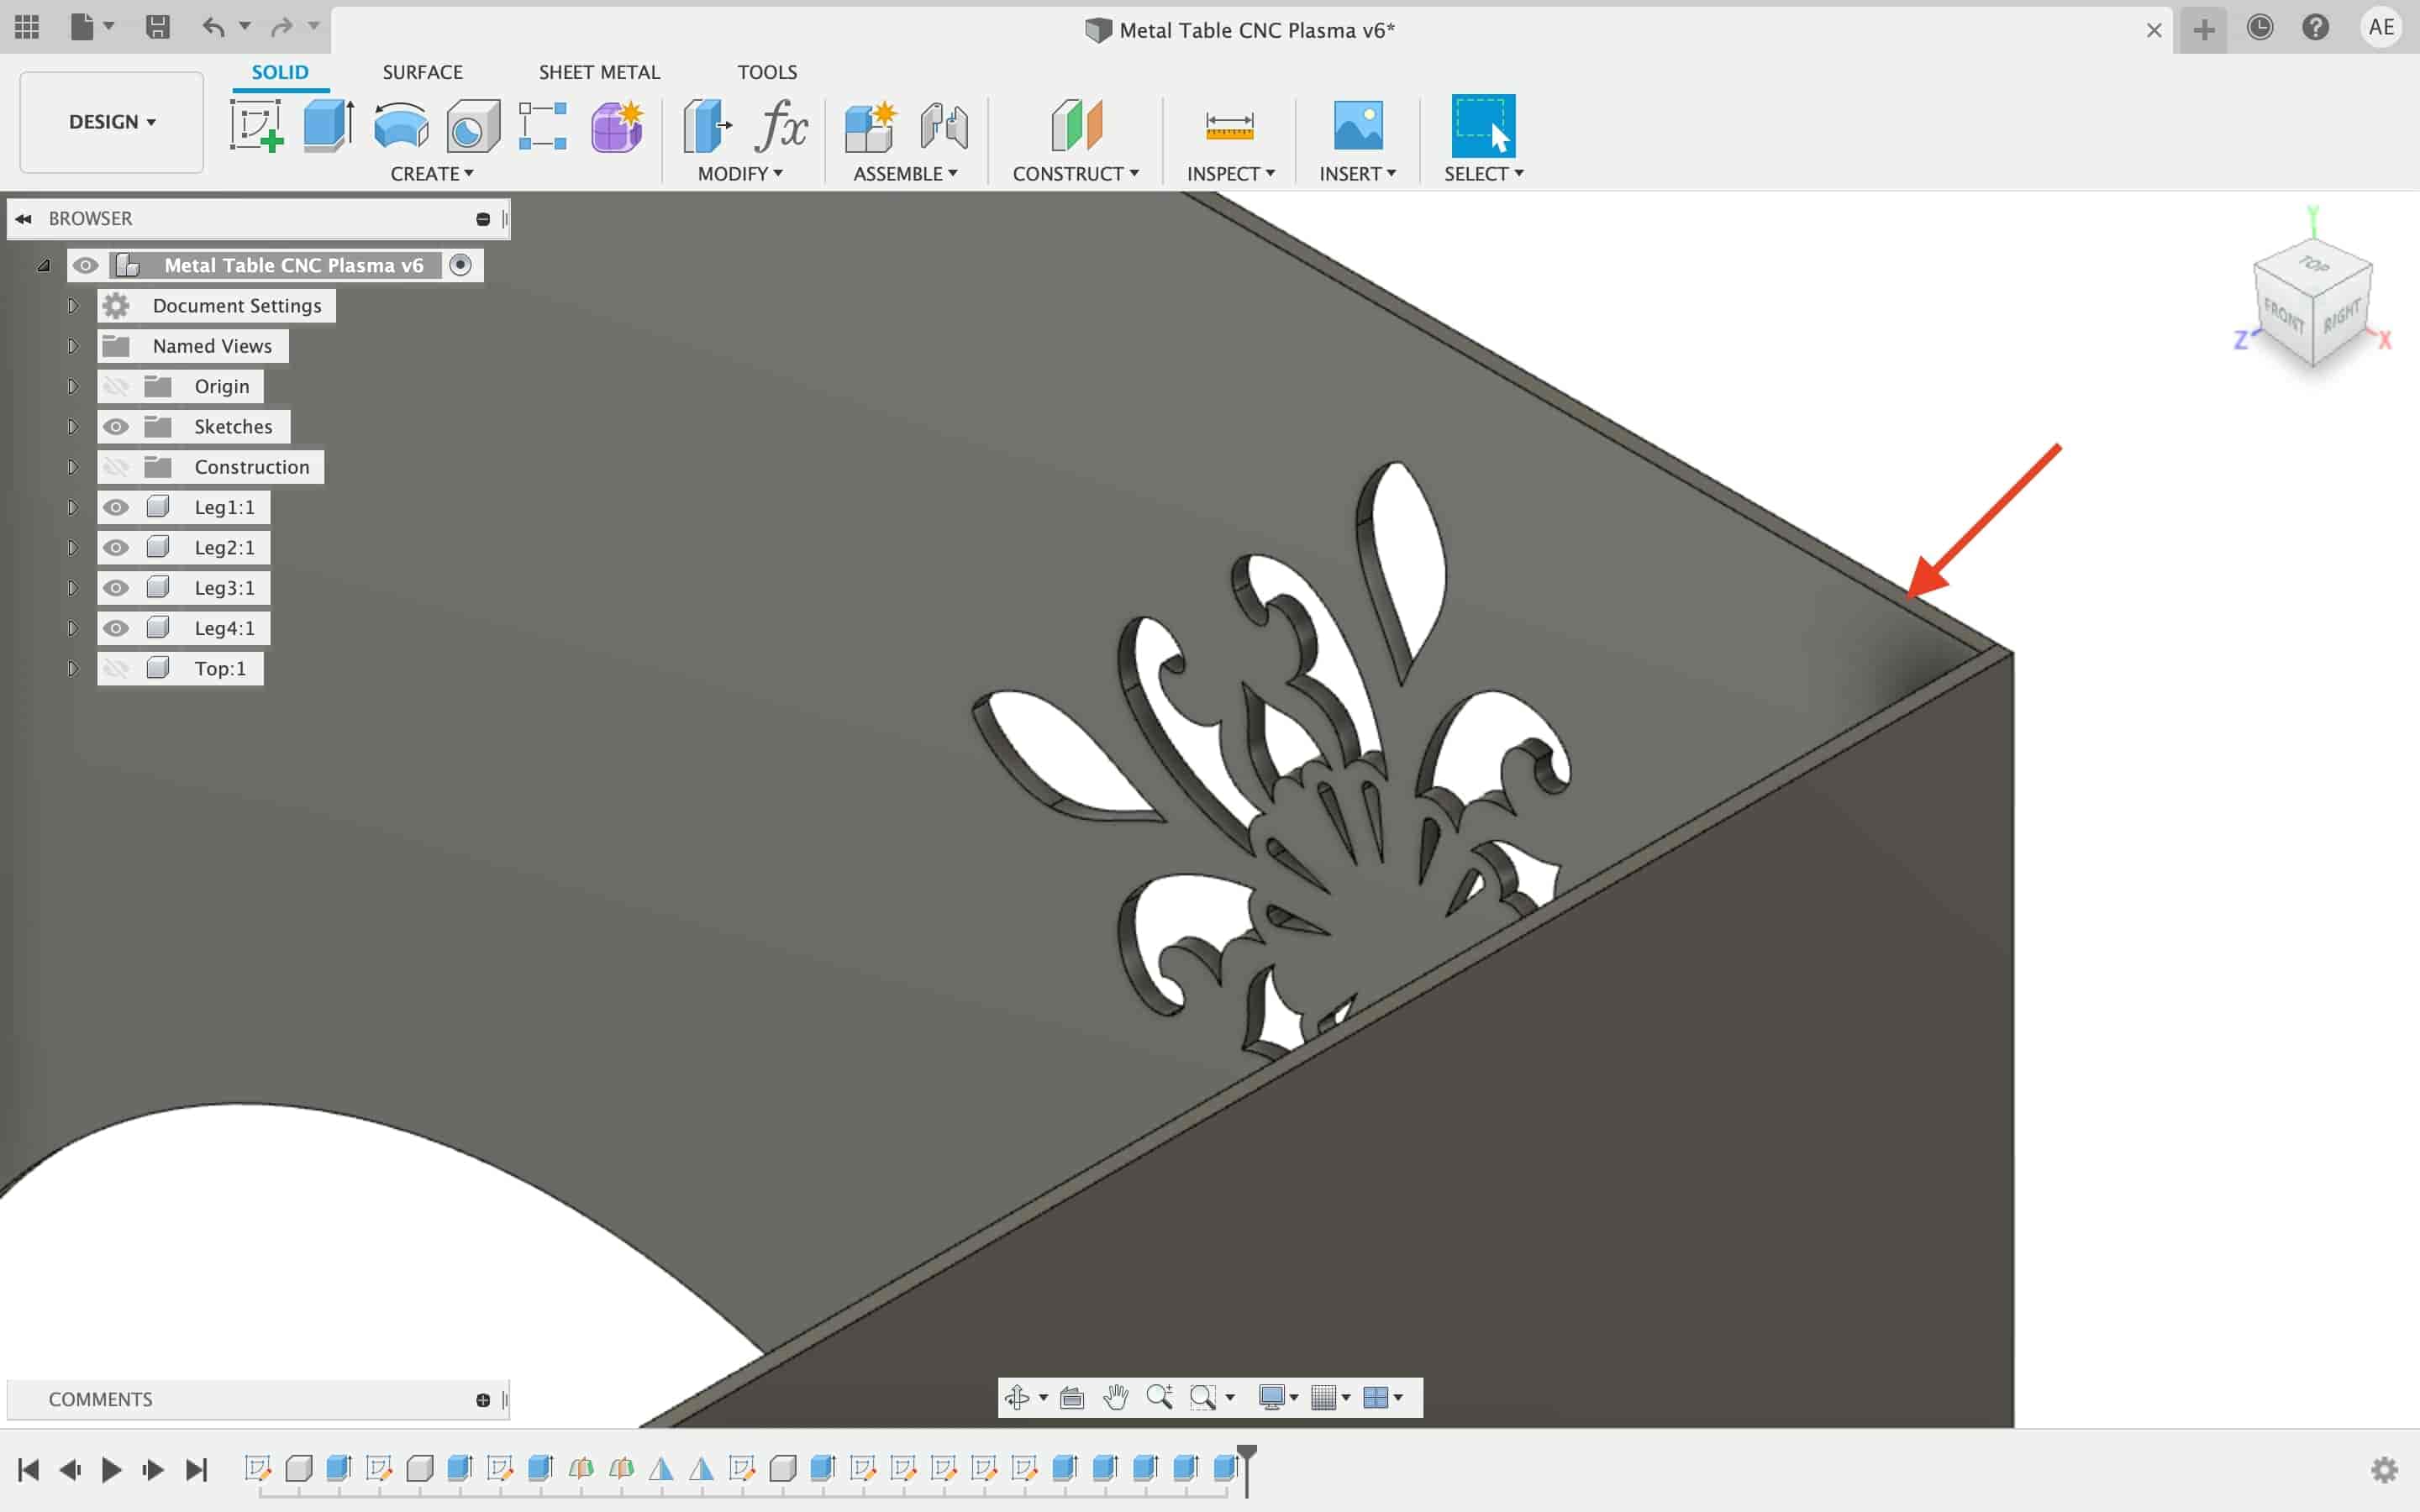Collapse the Metal Table root node
The width and height of the screenshot is (2420, 1512).
coord(43,265)
